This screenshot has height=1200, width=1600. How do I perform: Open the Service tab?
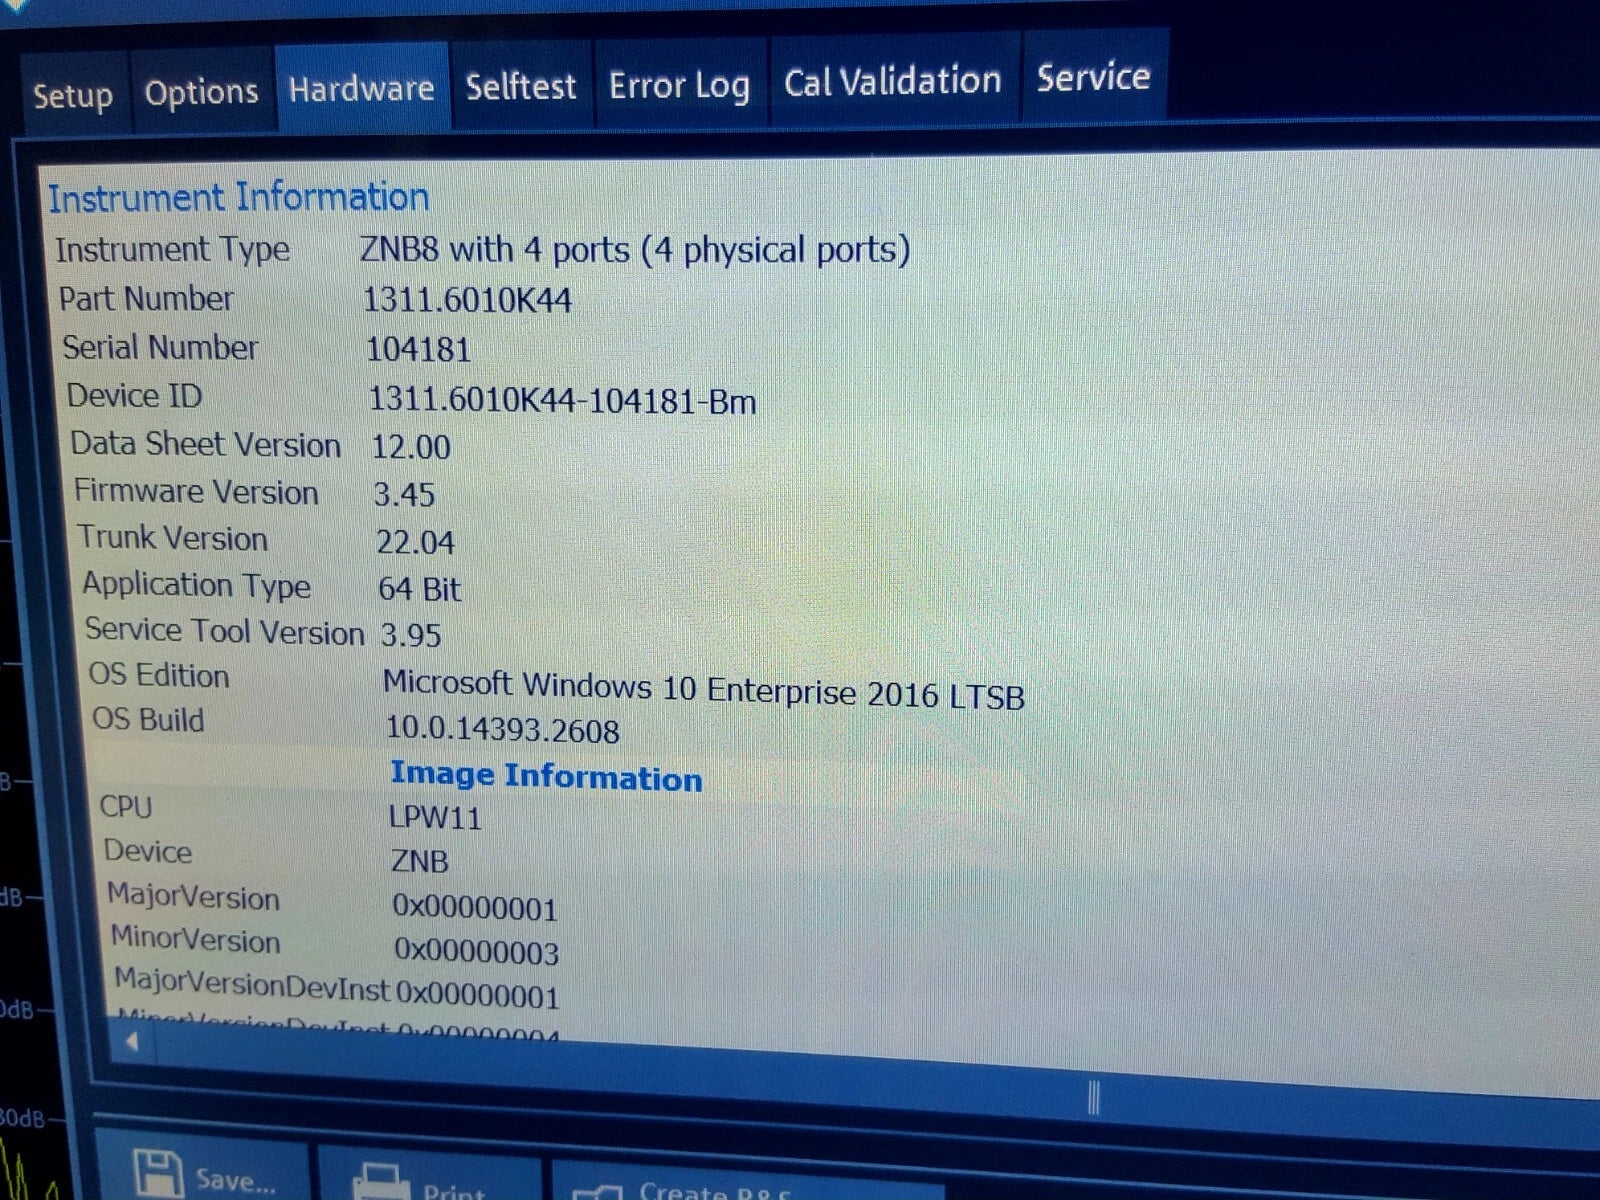coord(1094,77)
